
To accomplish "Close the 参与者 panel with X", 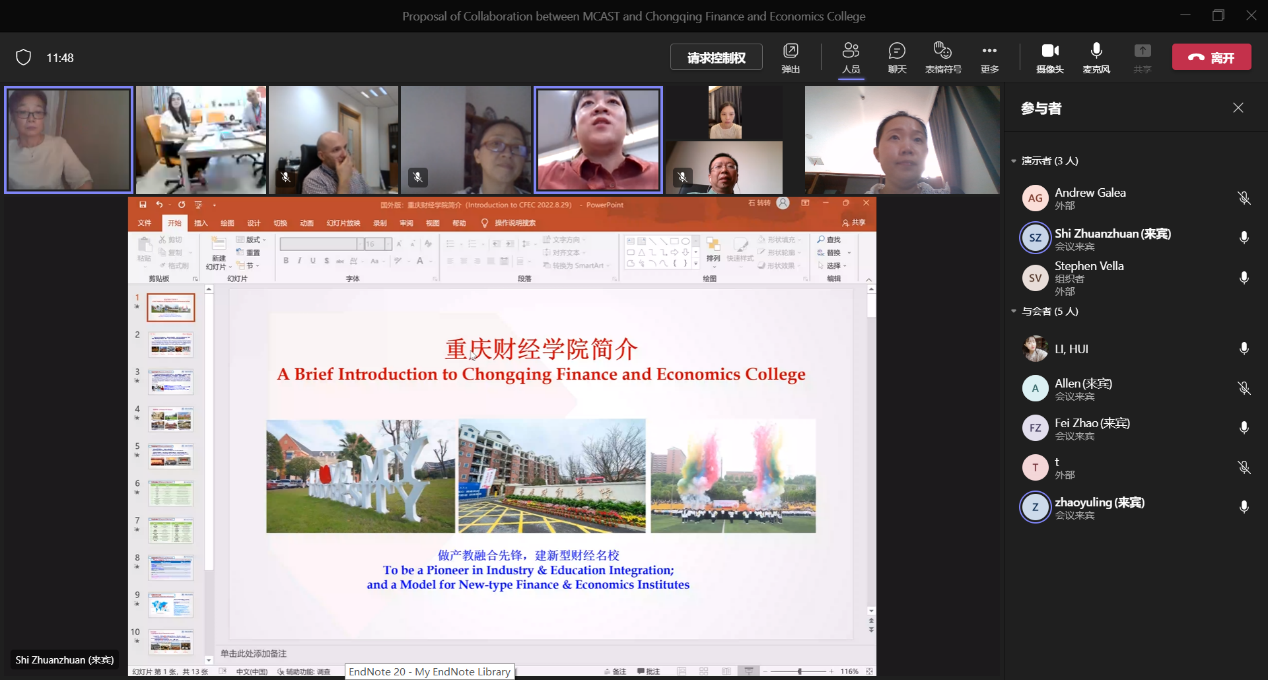I will click(1238, 108).
